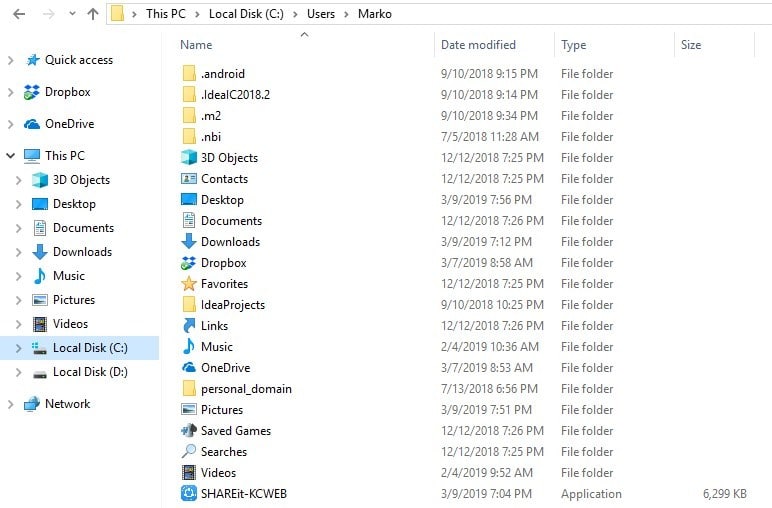Select the .android folder
772x508 pixels.
pyautogui.click(x=223, y=74)
